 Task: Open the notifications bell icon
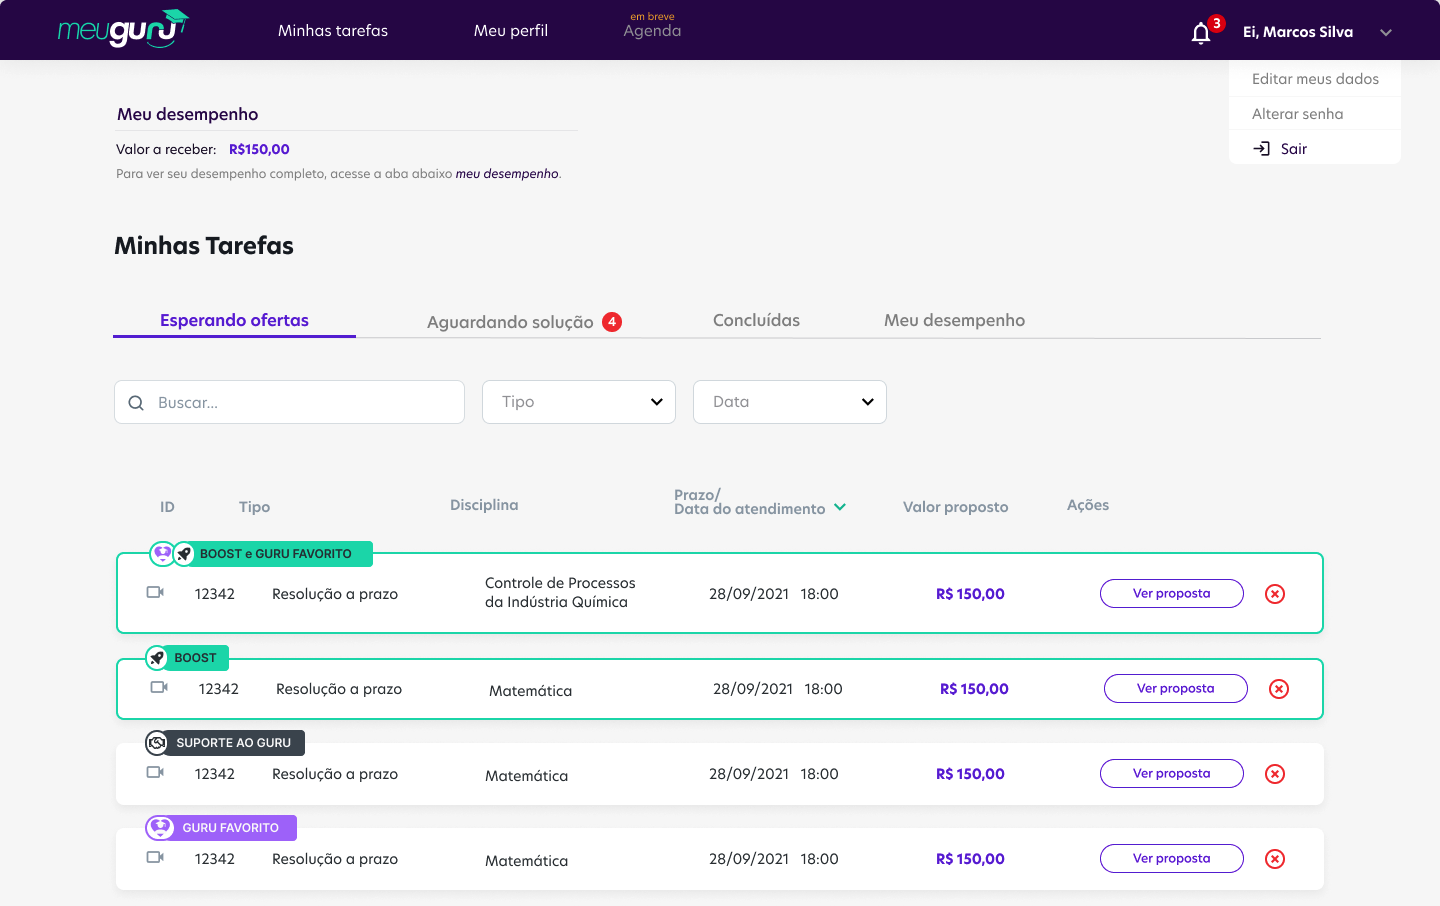[x=1201, y=33]
